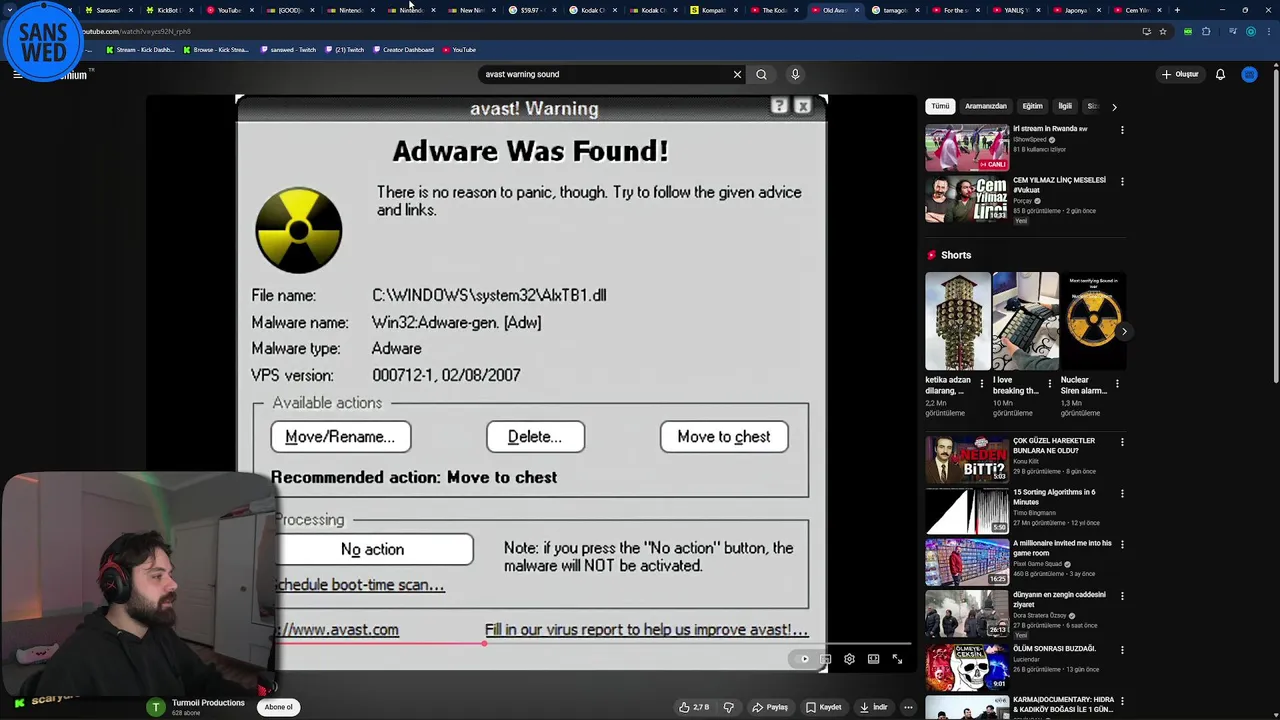This screenshot has height=720, width=1280.
Task: Open the YouTube account avatar menu
Action: (x=1249, y=74)
